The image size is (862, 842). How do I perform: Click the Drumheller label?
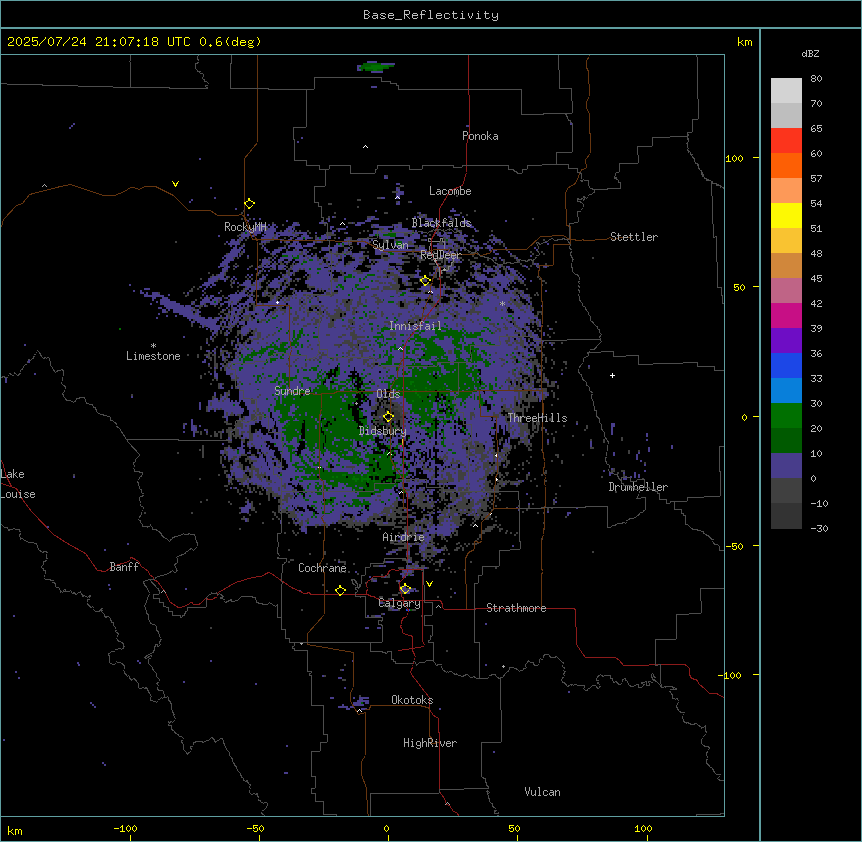click(x=638, y=487)
